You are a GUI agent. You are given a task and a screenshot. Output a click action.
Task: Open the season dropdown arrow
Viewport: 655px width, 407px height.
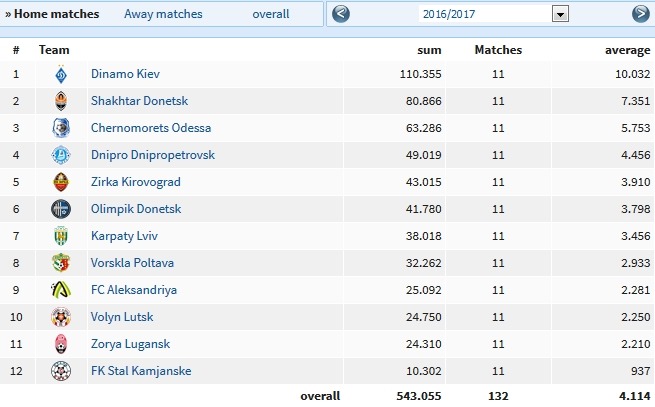(560, 14)
